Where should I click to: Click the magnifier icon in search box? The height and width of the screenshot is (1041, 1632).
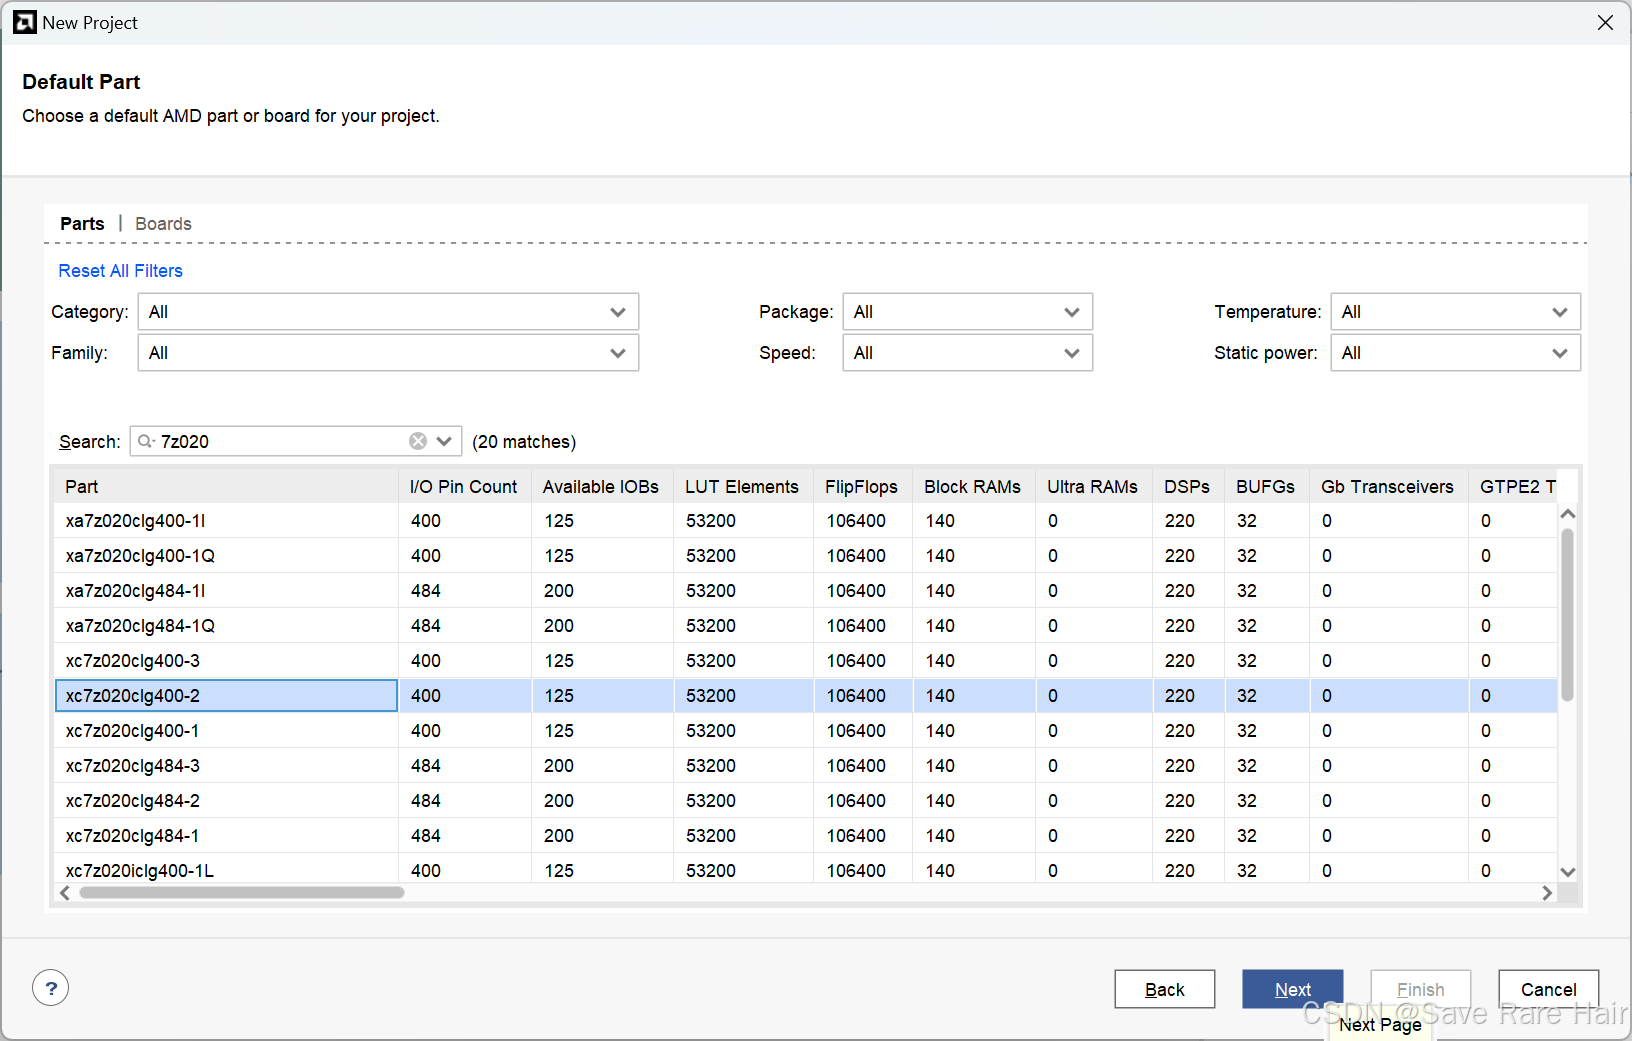[146, 441]
